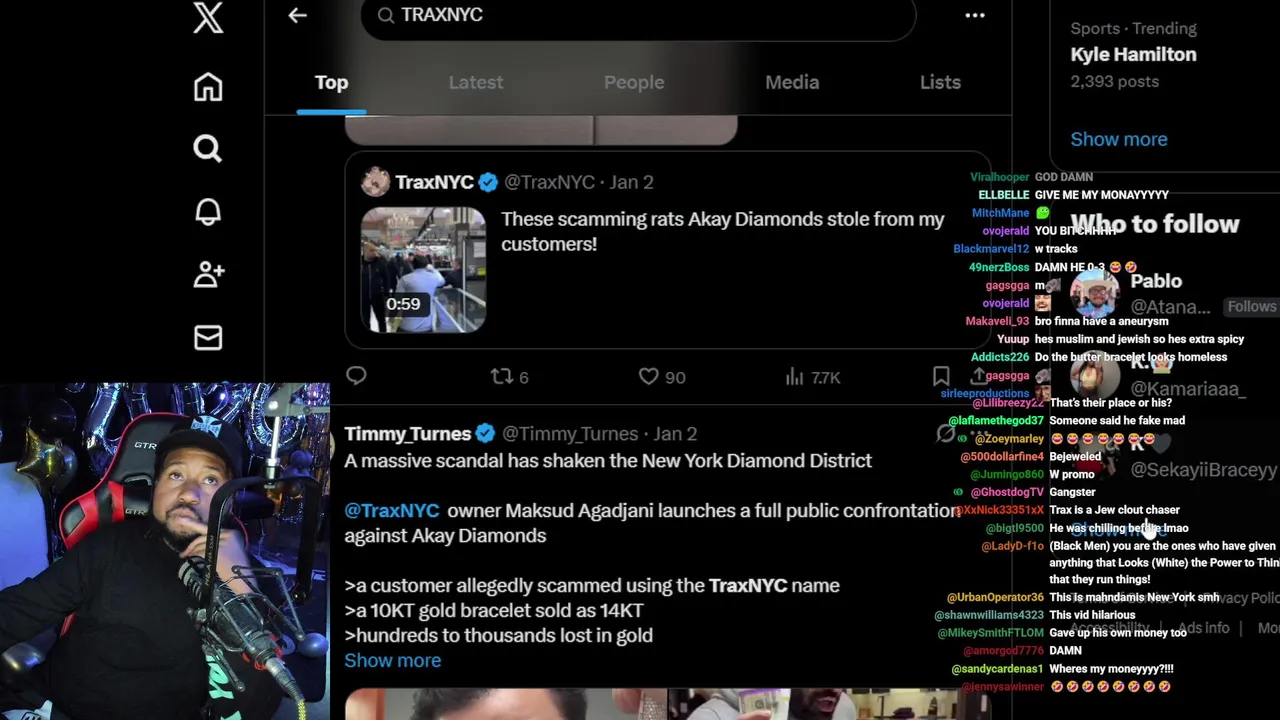Show more trending topics
Image resolution: width=1280 pixels, height=720 pixels.
[1118, 139]
